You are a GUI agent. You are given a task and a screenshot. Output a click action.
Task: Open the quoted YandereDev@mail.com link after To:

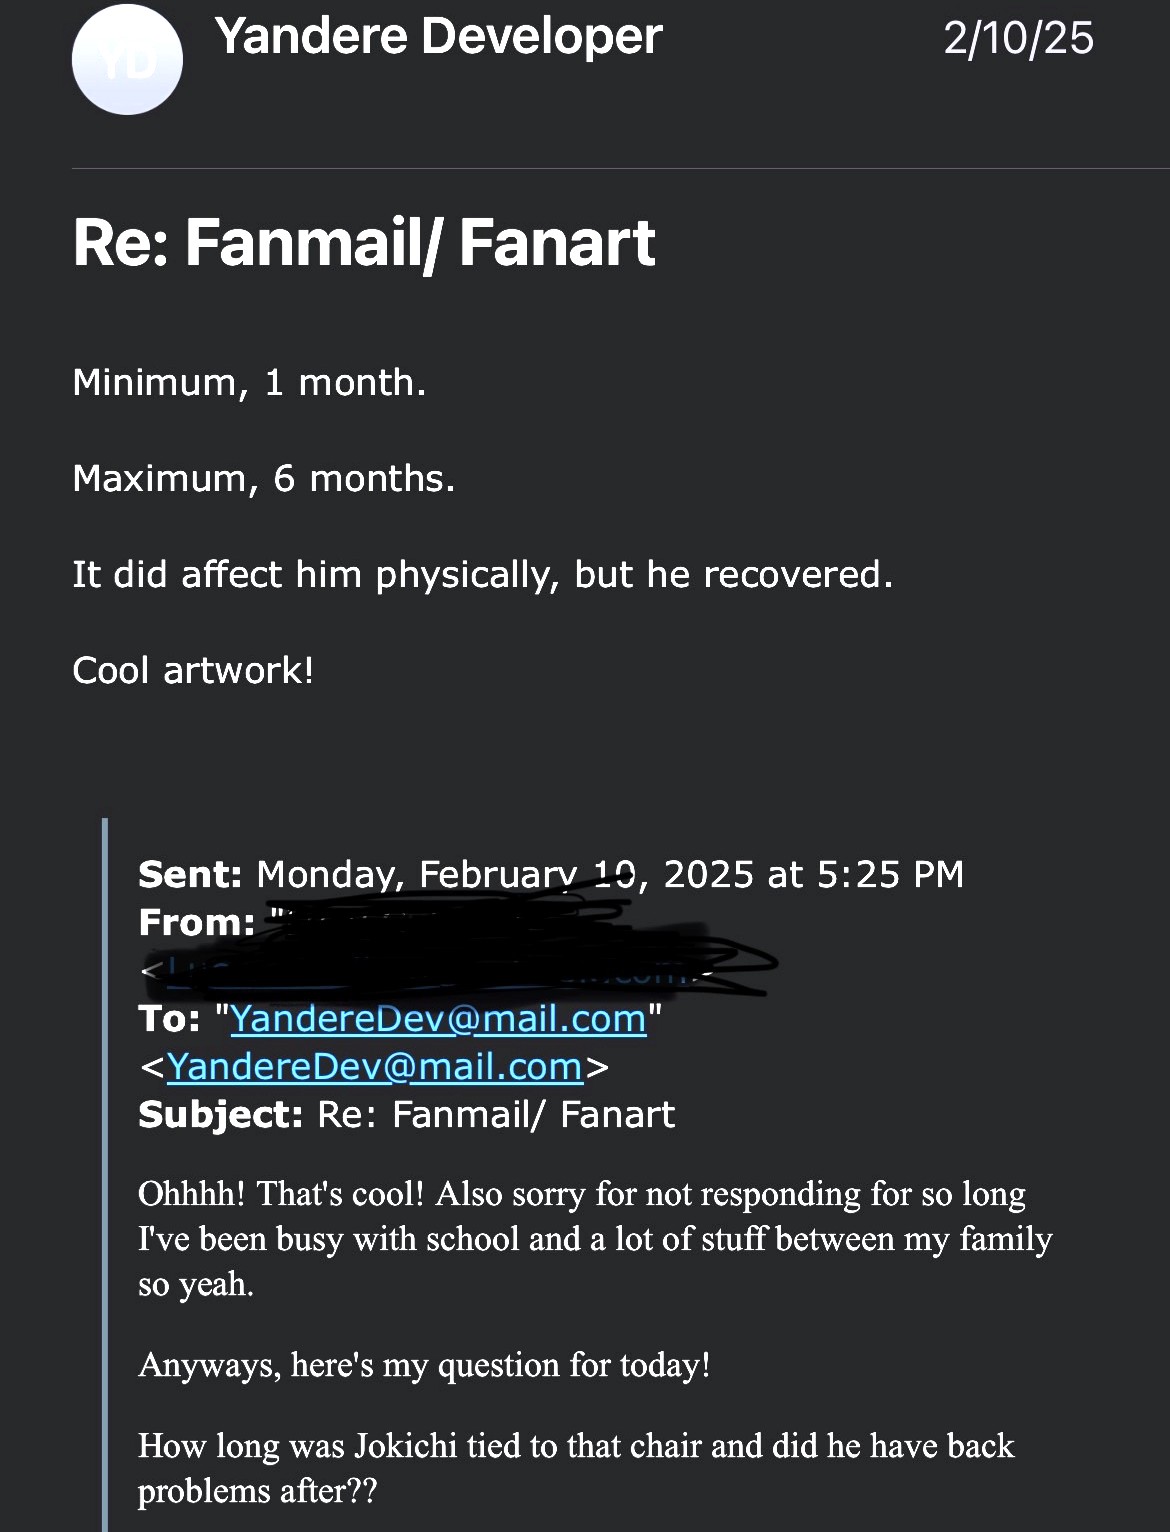(438, 1018)
